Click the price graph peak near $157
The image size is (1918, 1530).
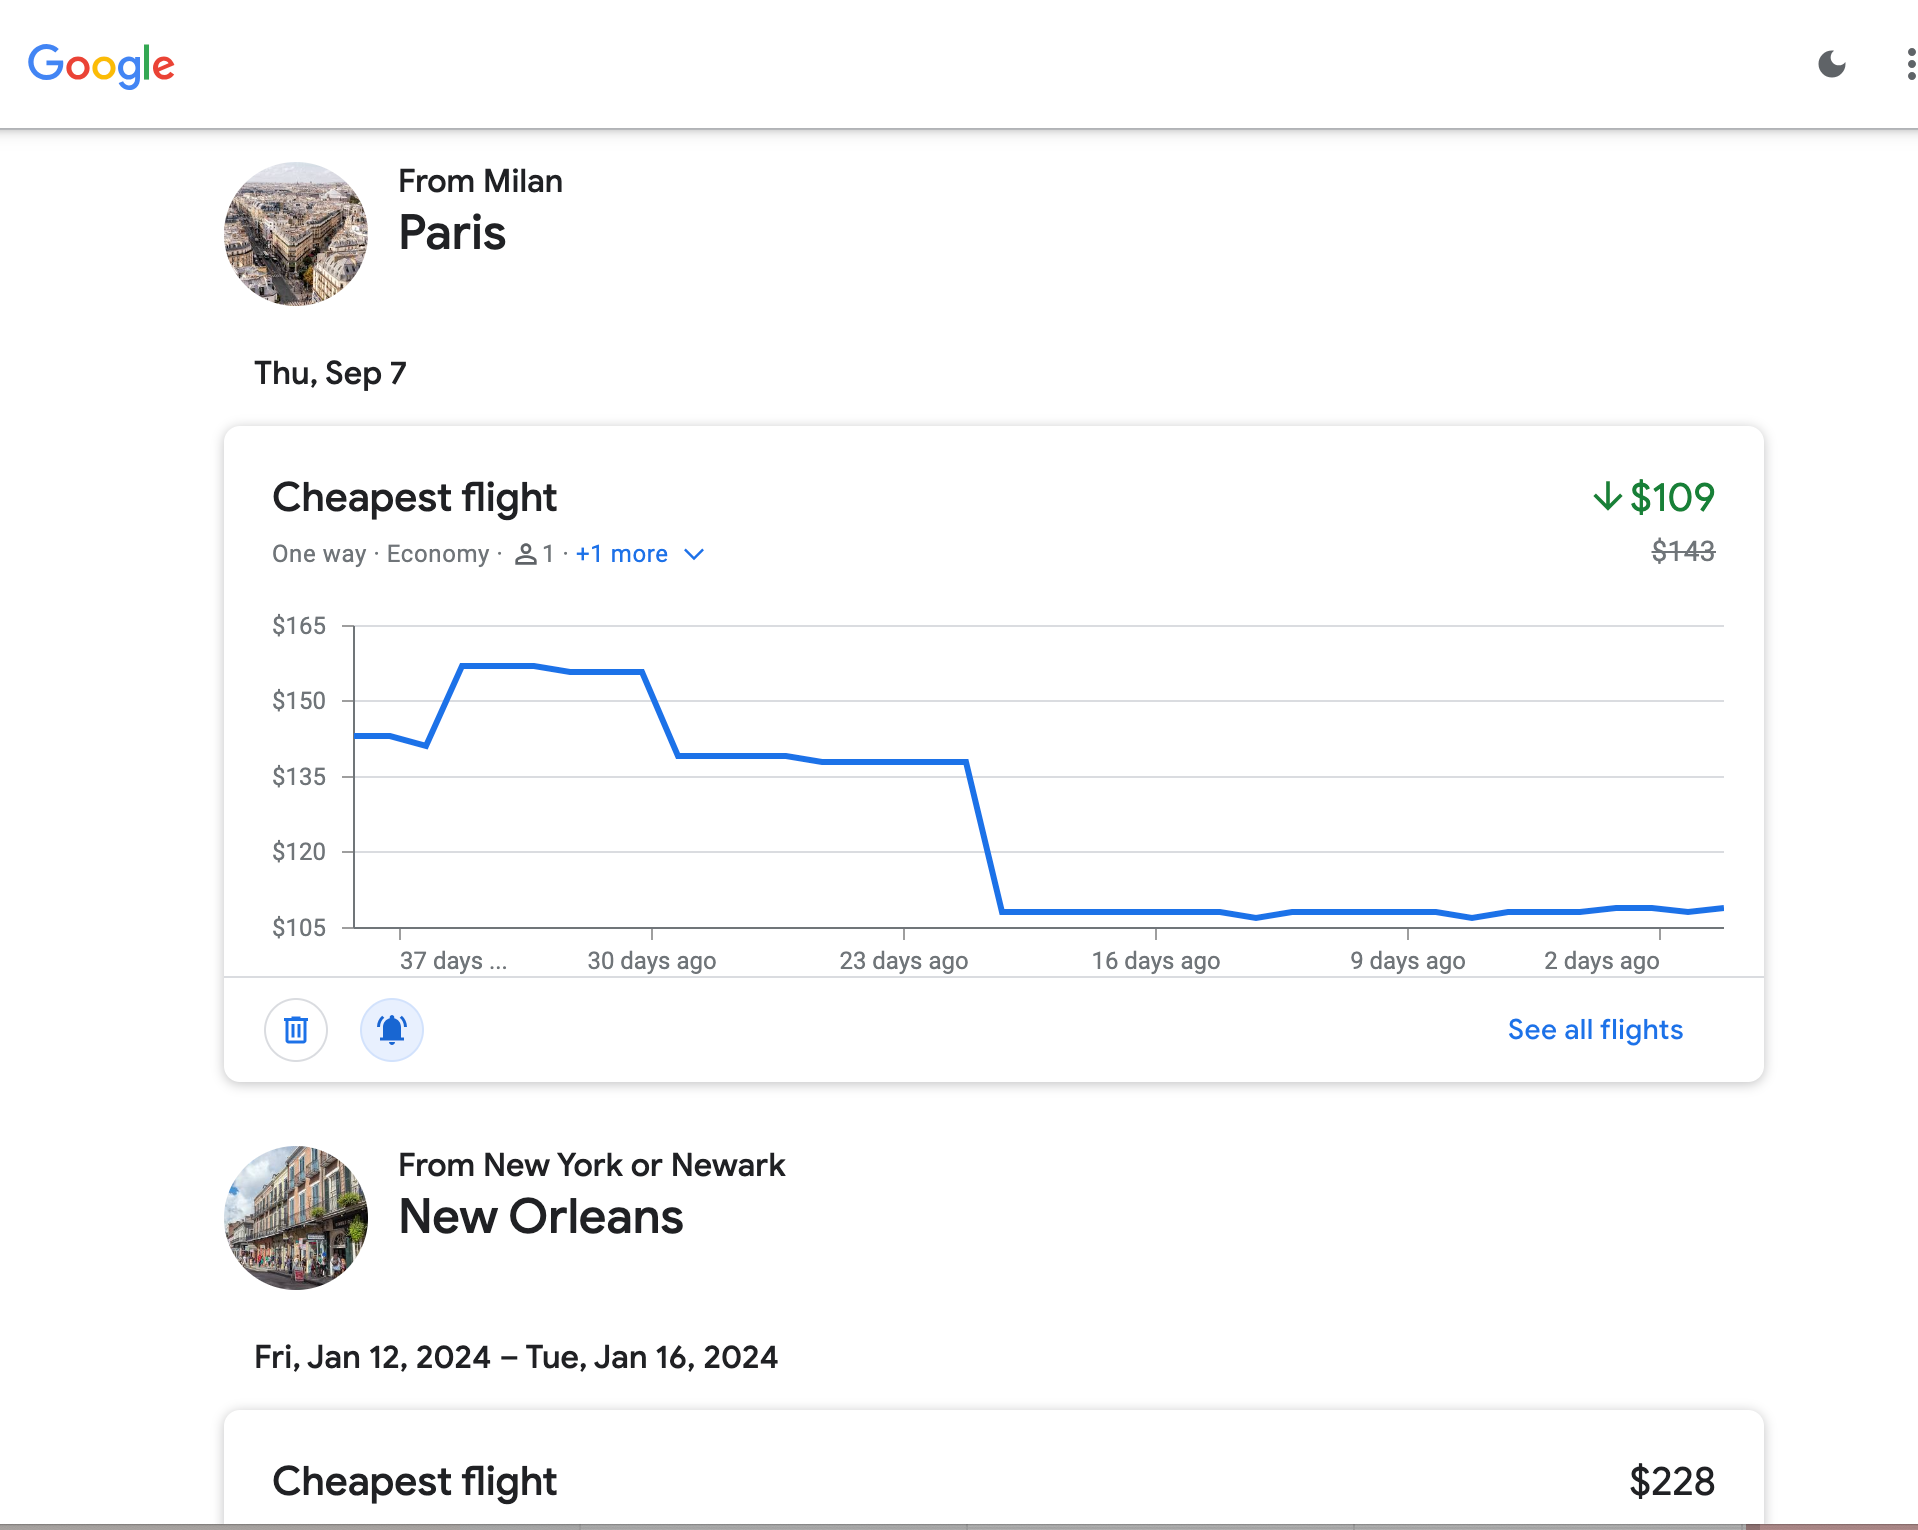(498, 666)
